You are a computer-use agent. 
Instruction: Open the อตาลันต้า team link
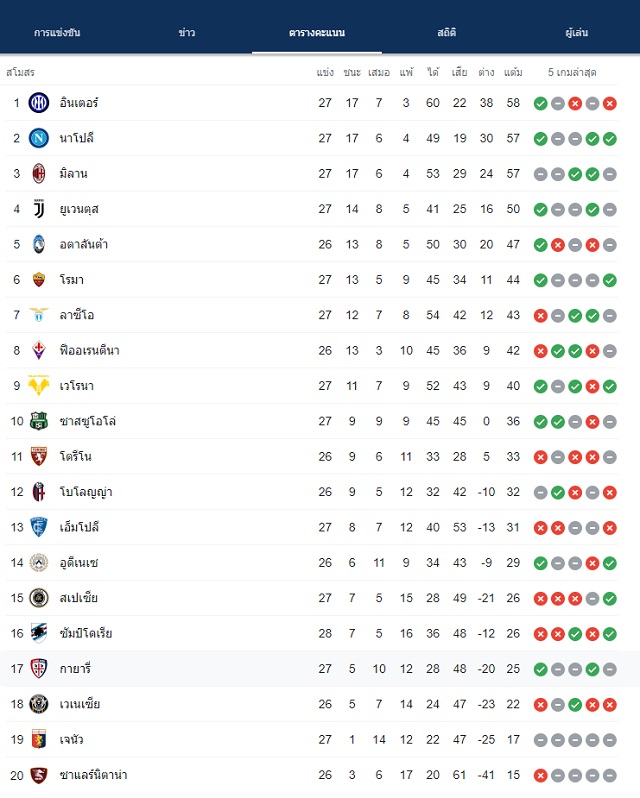pos(83,244)
